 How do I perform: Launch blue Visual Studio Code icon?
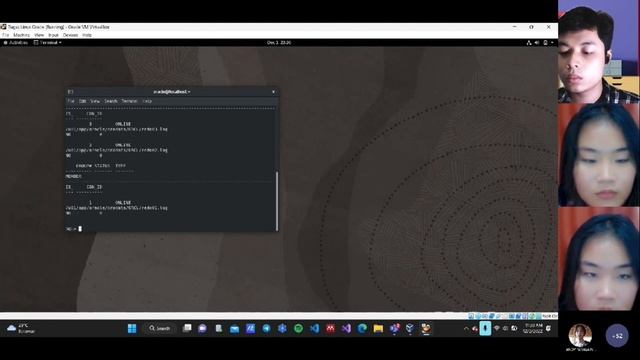click(314, 329)
